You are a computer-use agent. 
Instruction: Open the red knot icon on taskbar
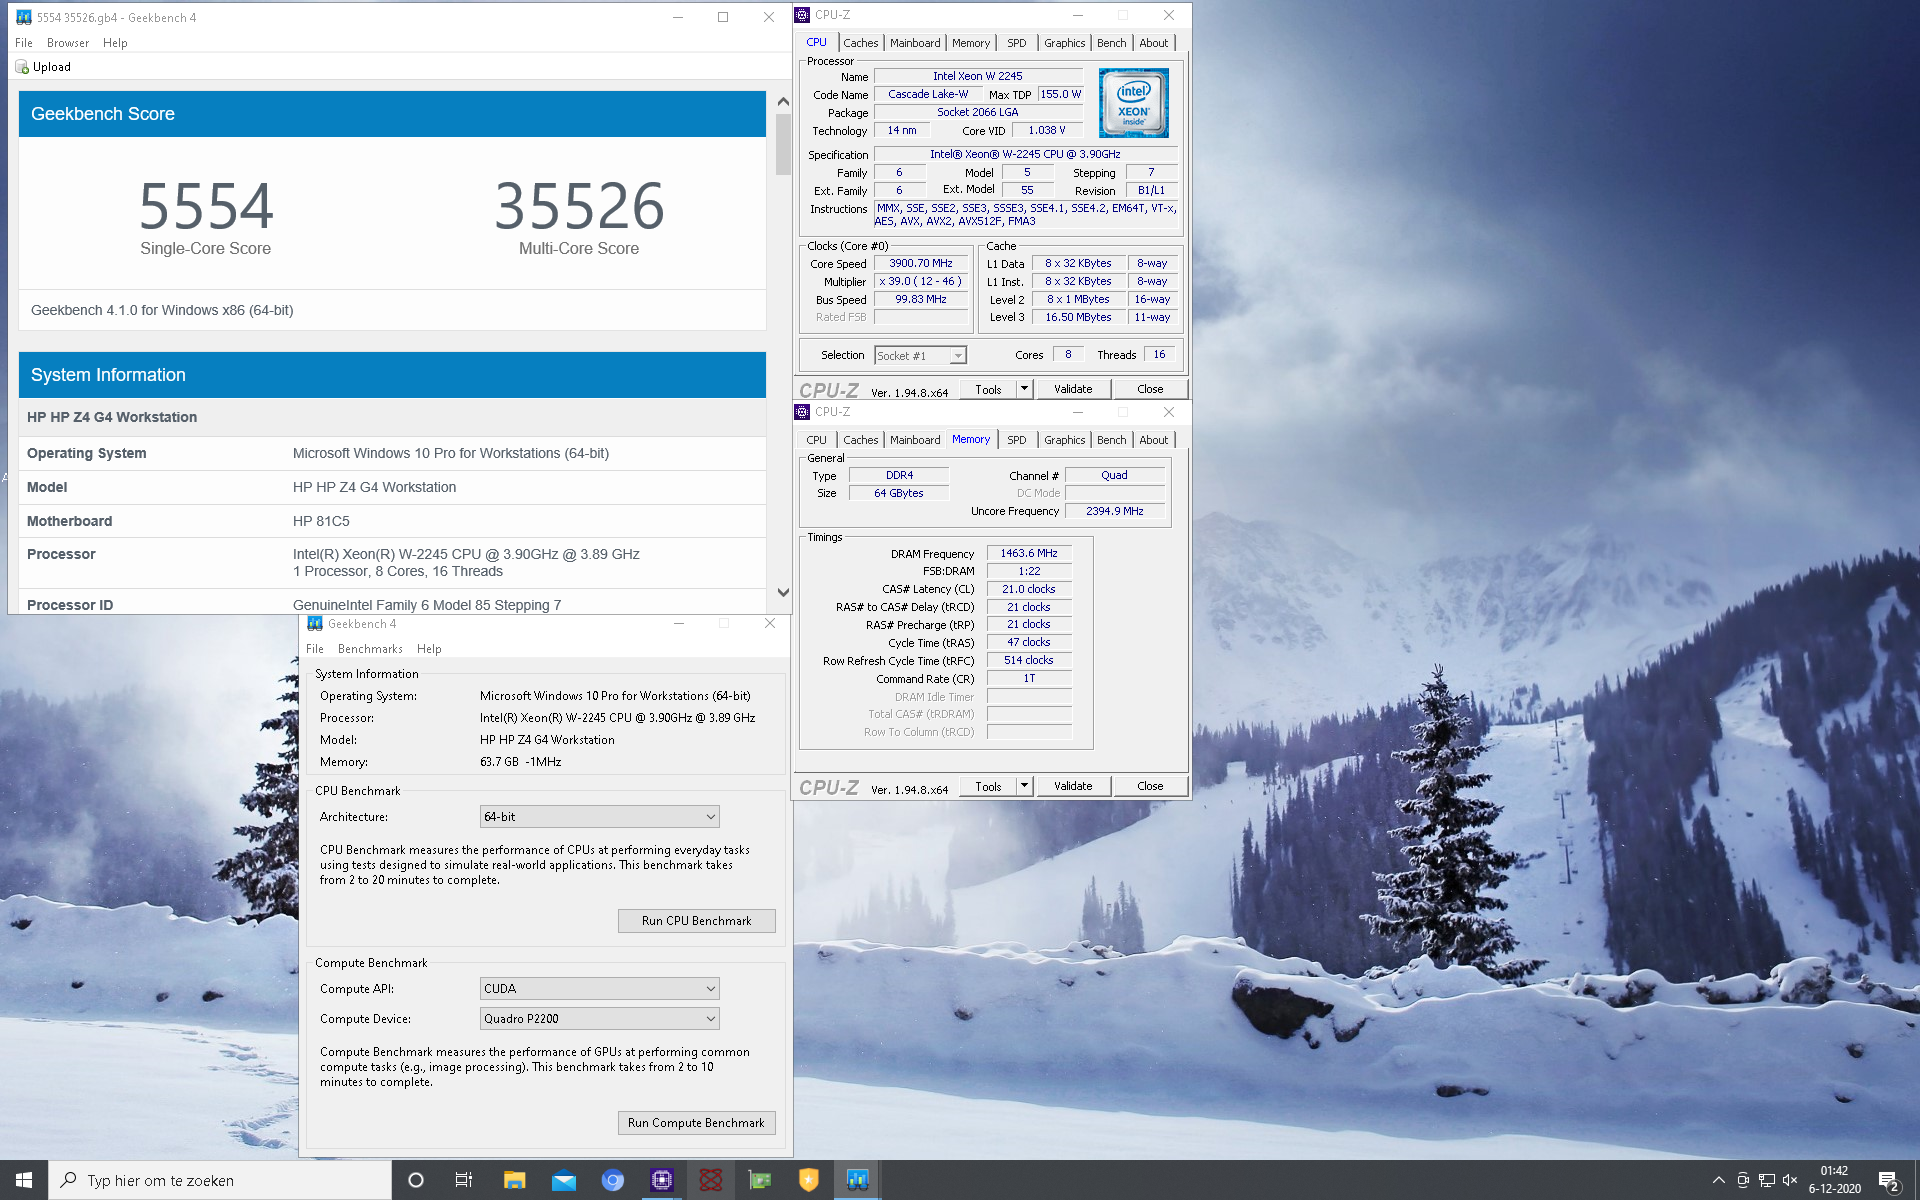711,1180
